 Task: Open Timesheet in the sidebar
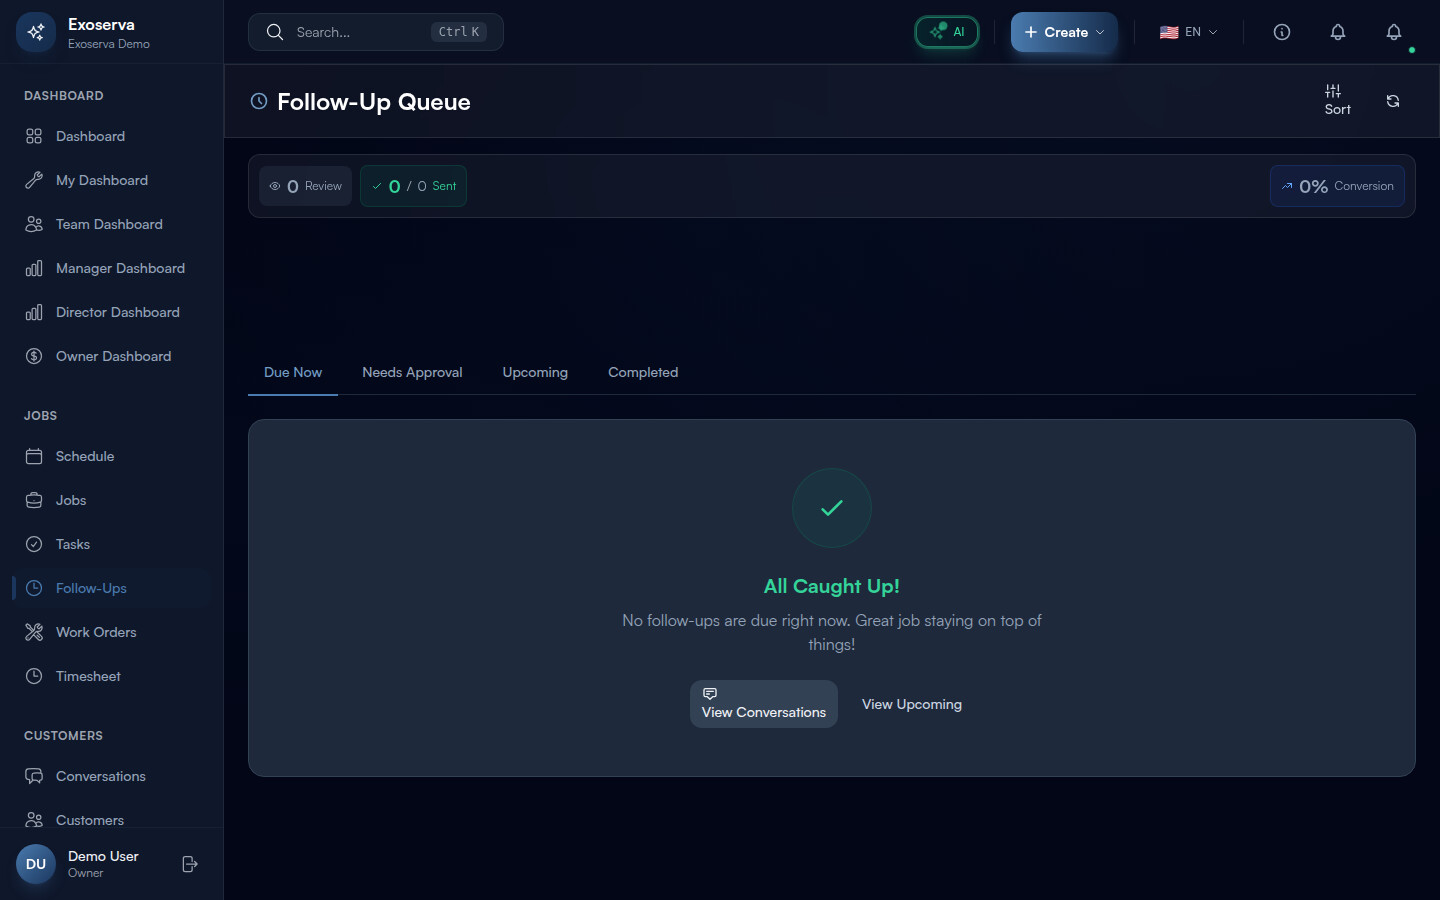click(x=88, y=676)
